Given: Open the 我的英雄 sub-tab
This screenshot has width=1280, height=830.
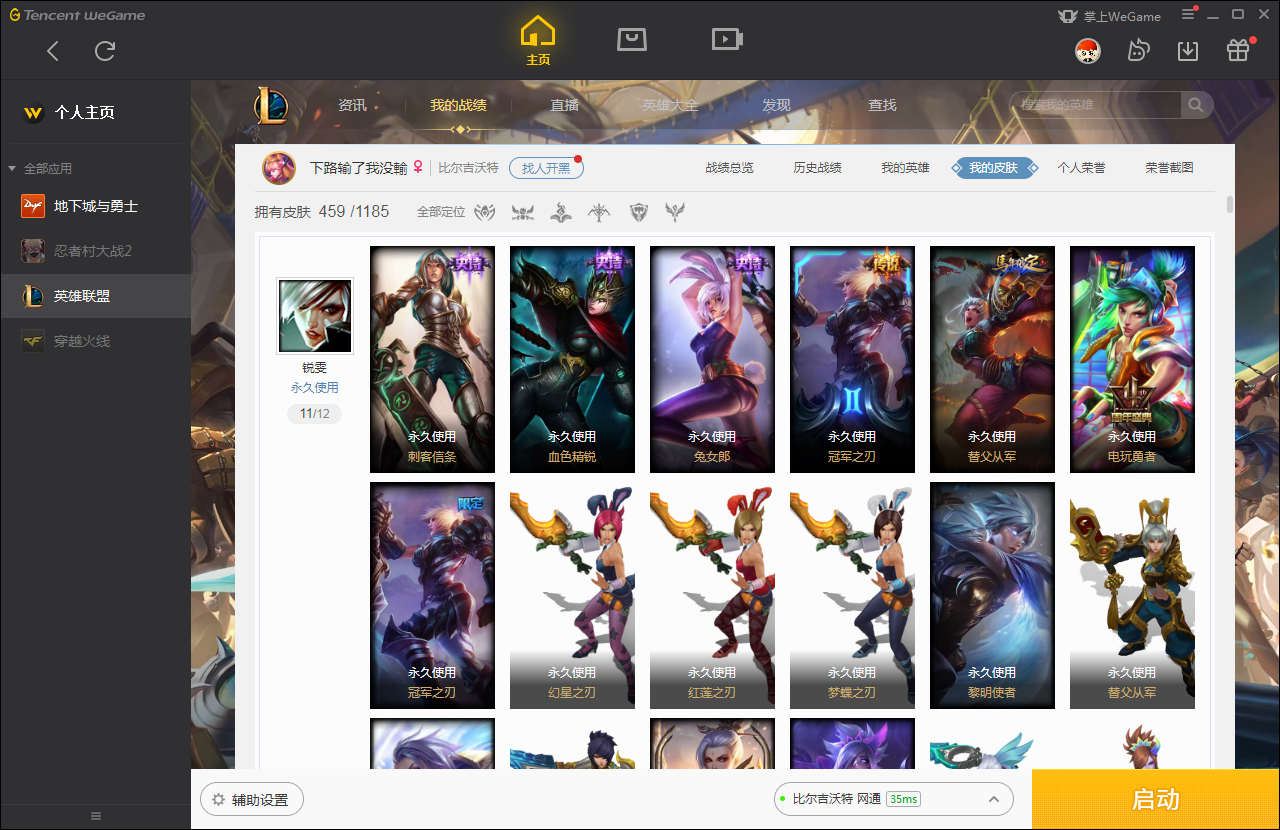Looking at the screenshot, I should click(905, 168).
